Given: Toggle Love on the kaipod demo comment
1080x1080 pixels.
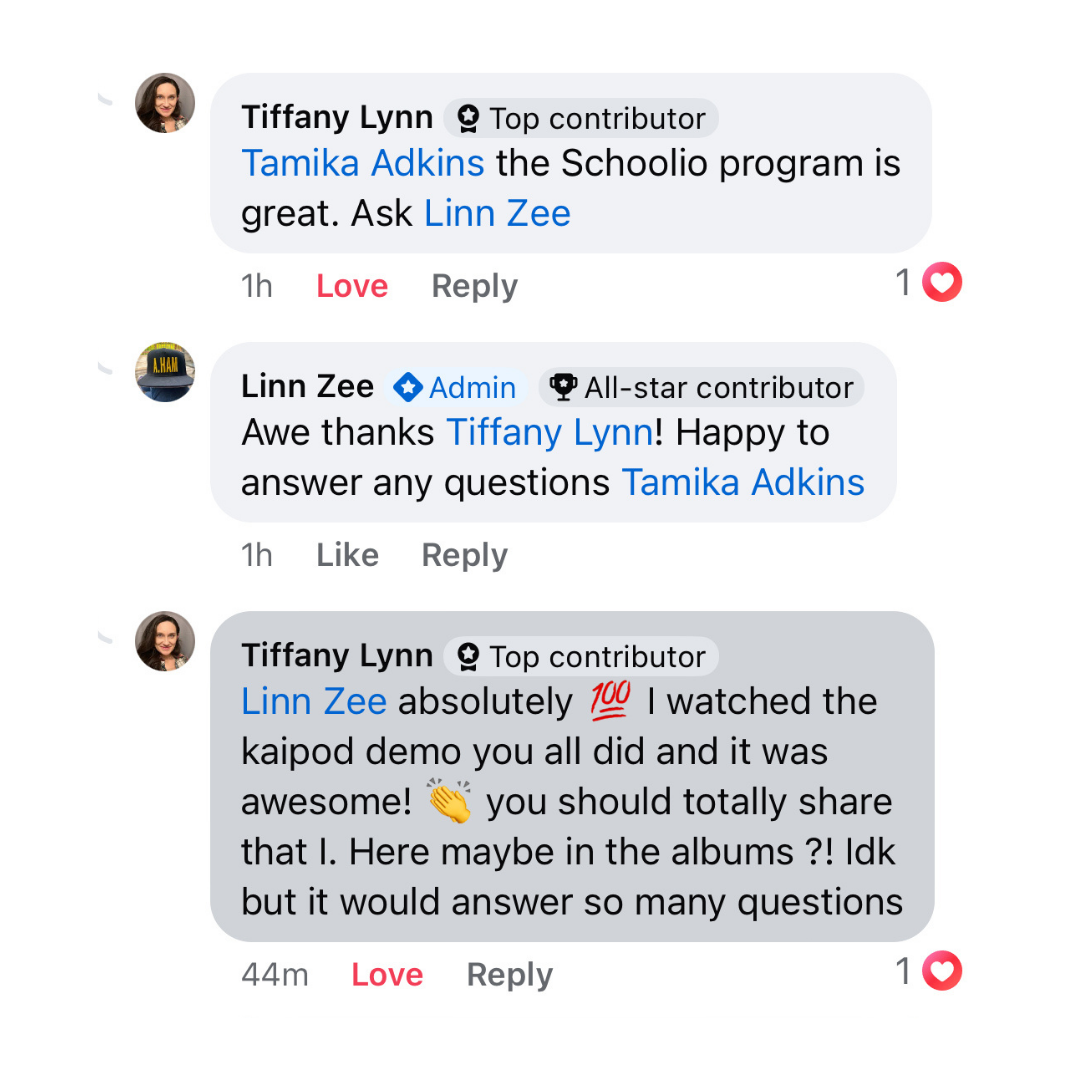Looking at the screenshot, I should tap(387, 974).
